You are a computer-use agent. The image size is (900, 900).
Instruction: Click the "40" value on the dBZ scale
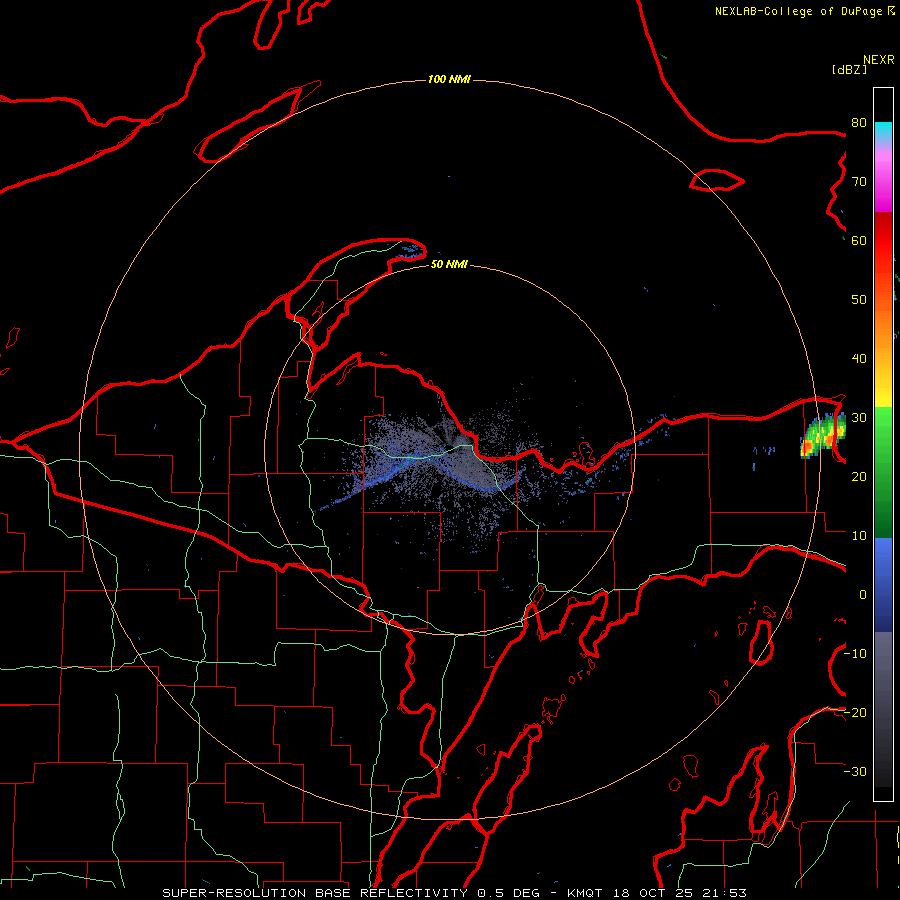pos(859,359)
